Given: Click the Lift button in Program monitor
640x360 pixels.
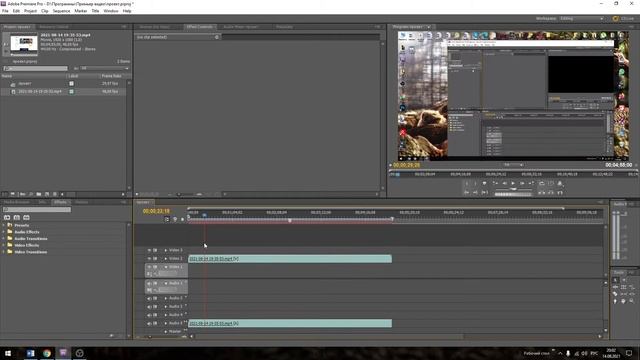Looking at the screenshot, I should [541, 193].
